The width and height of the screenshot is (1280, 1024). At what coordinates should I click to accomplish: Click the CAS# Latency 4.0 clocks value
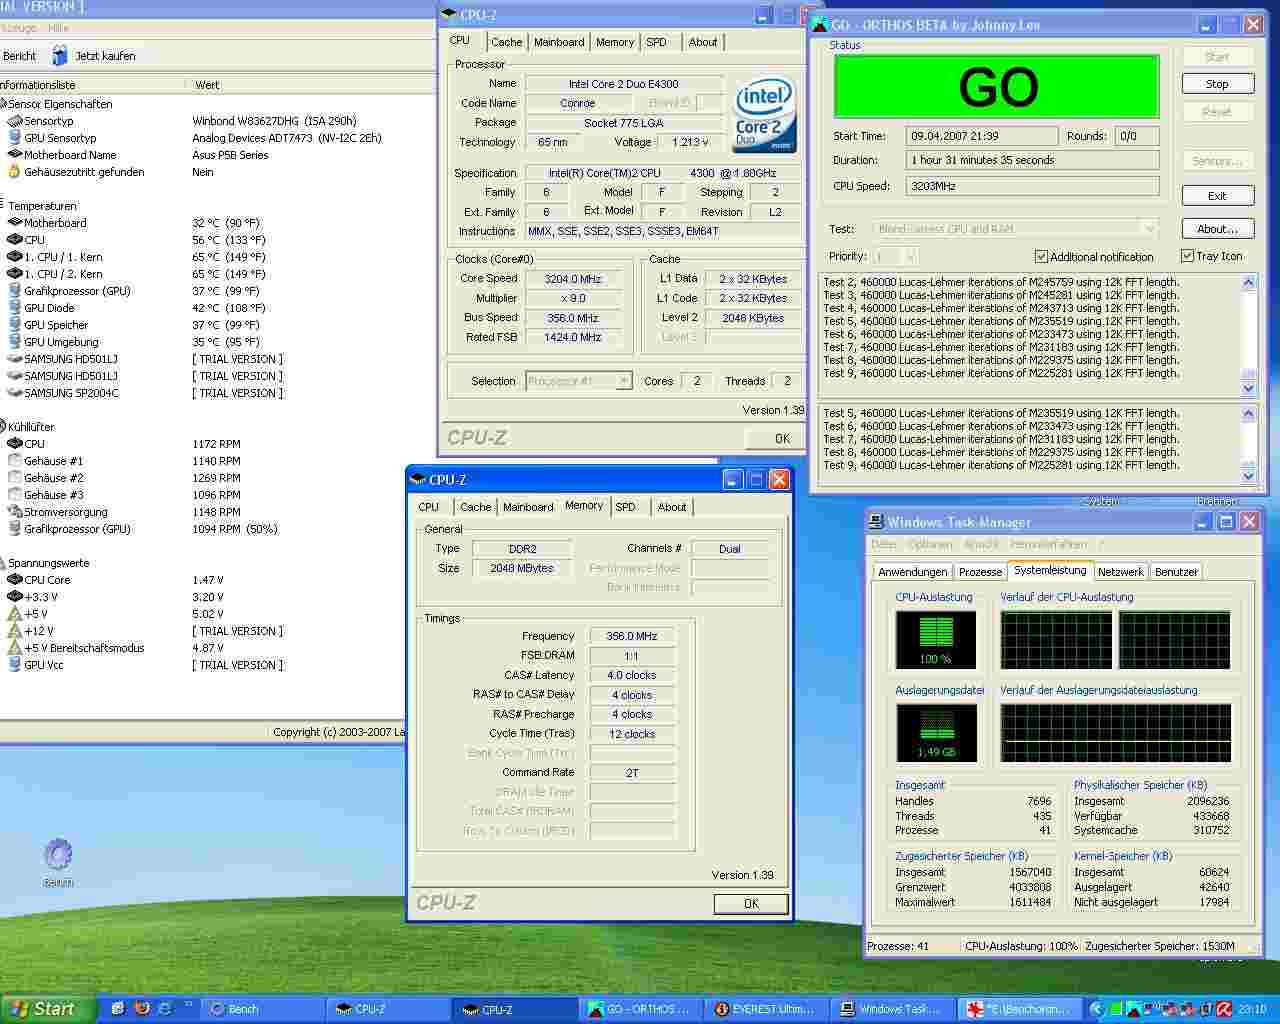click(x=632, y=675)
